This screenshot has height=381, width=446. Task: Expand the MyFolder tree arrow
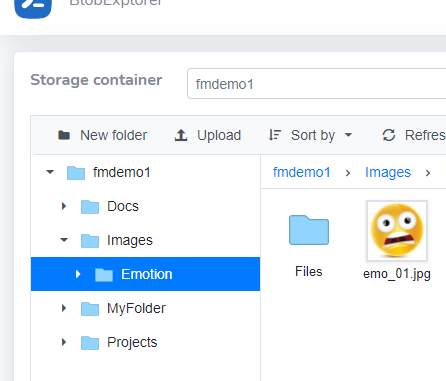[x=64, y=308]
